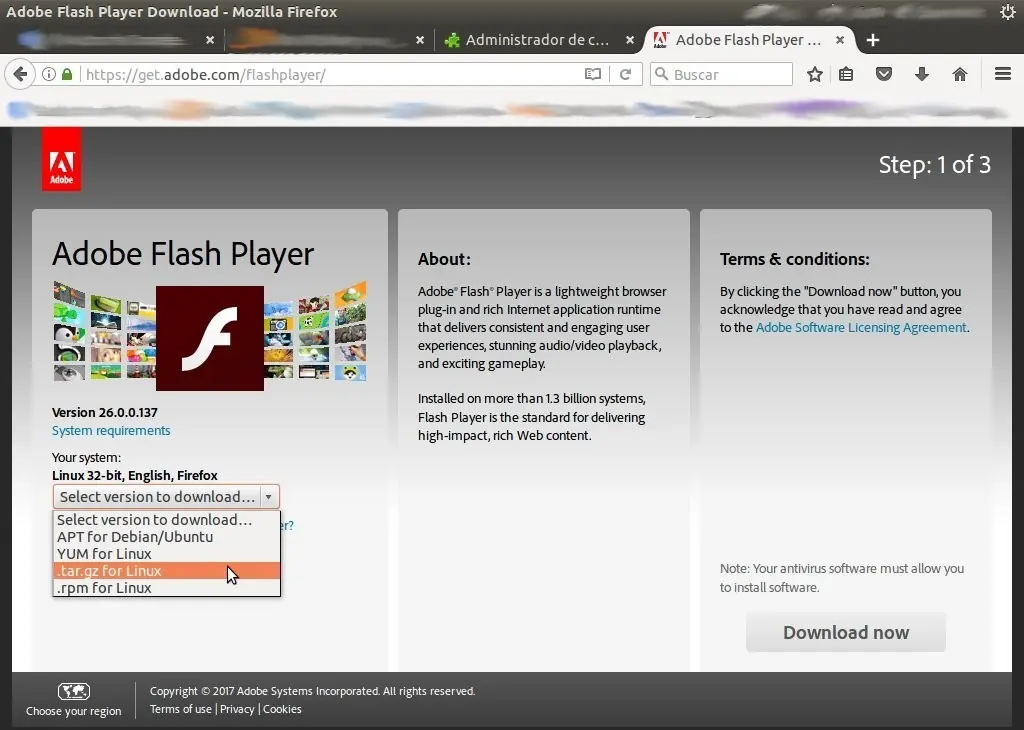Image resolution: width=1024 pixels, height=730 pixels.
Task: Choose APT for Debian/Ubuntu option
Action: tap(167, 537)
